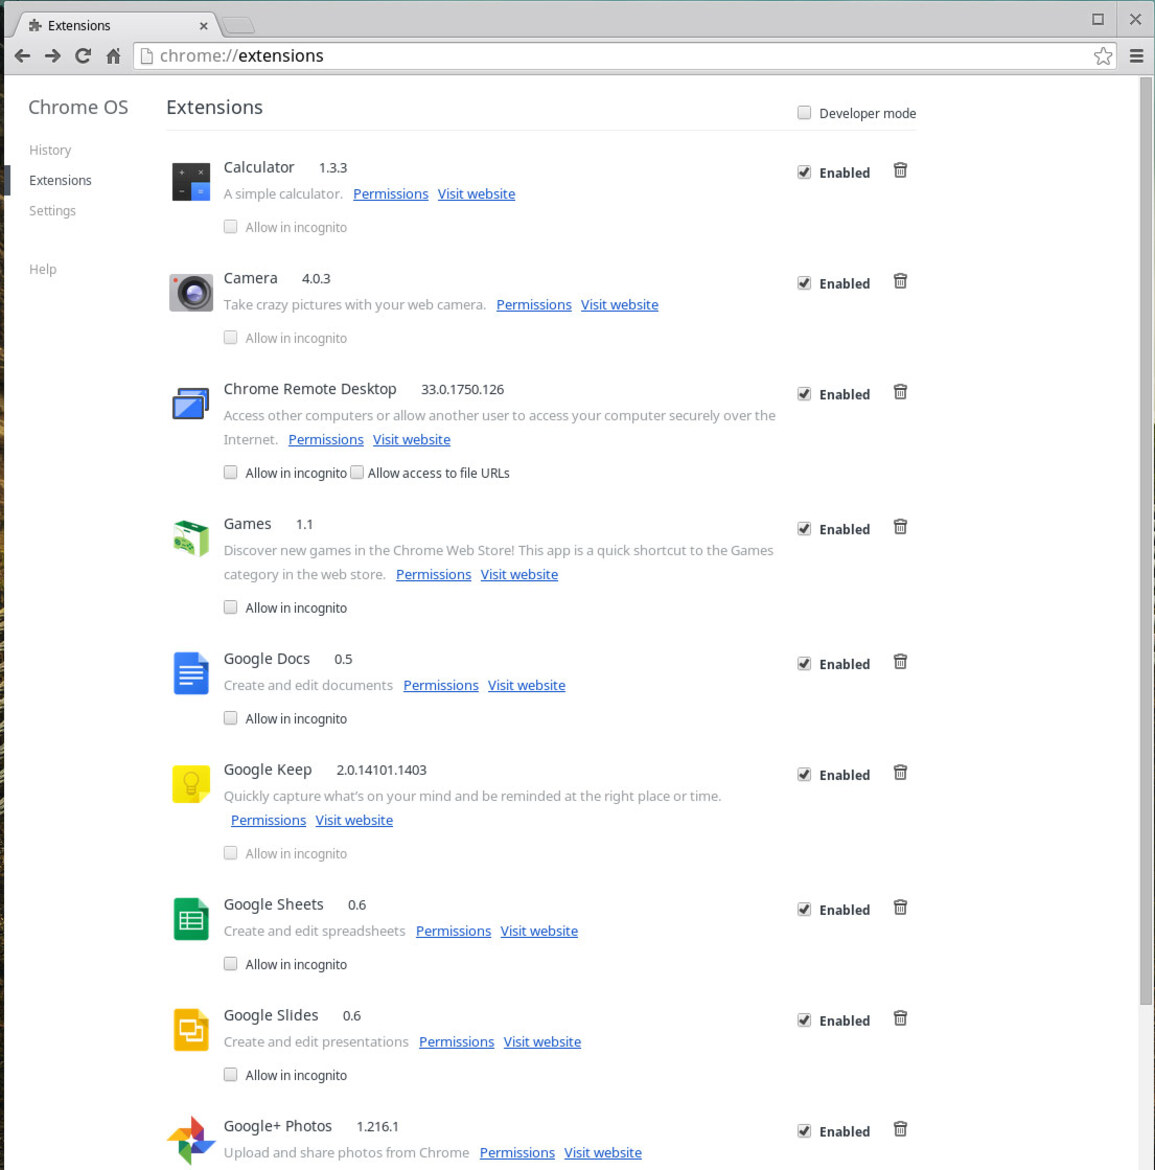Click the Chrome Remote Desktop icon

coord(191,404)
